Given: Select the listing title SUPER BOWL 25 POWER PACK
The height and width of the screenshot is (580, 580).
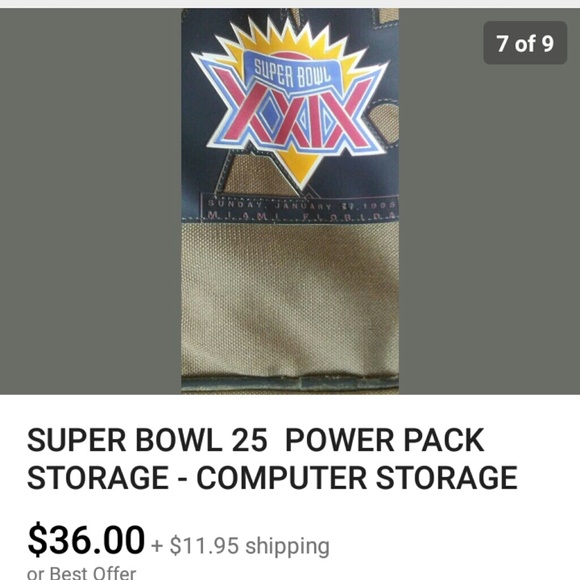Looking at the screenshot, I should [x=256, y=440].
